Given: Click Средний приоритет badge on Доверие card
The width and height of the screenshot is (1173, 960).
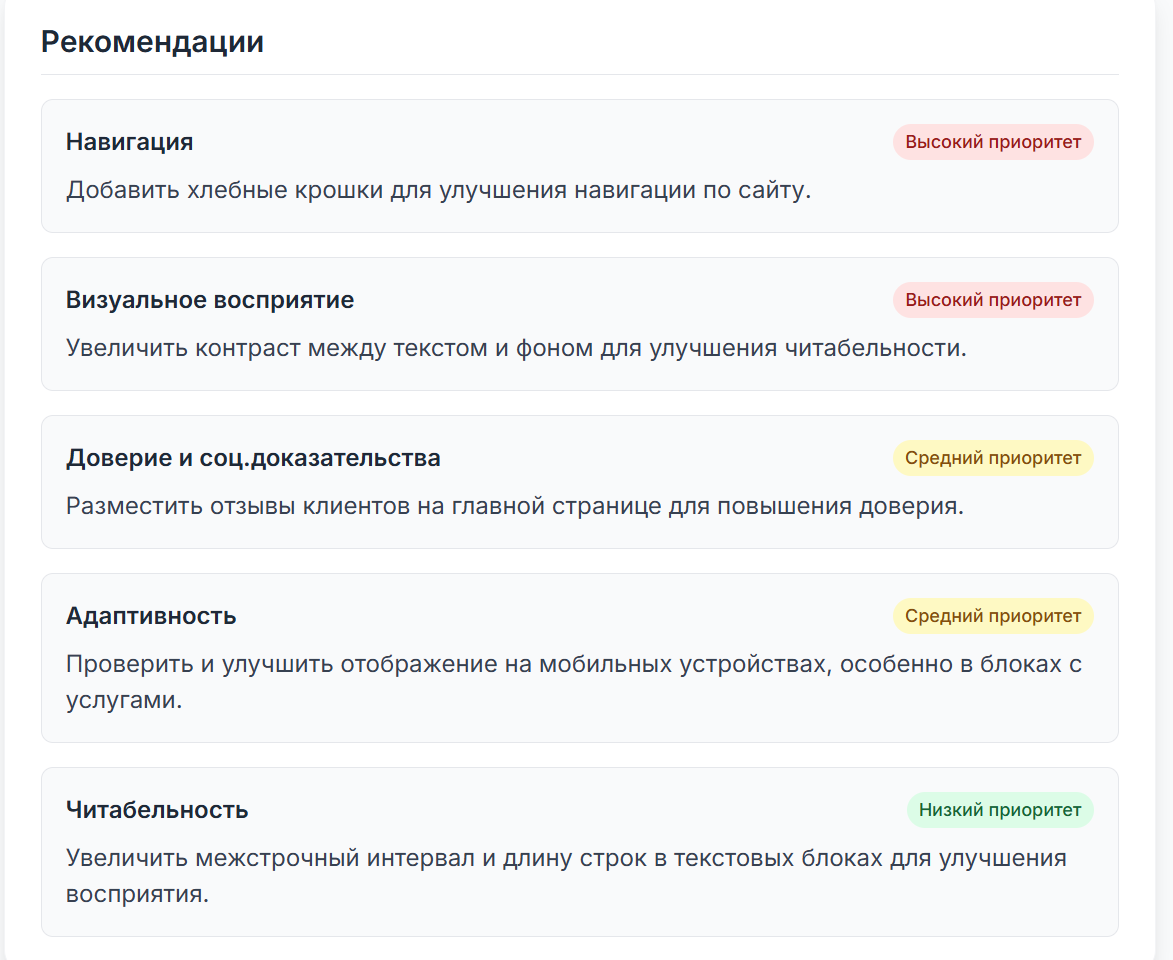Looking at the screenshot, I should click(993, 458).
